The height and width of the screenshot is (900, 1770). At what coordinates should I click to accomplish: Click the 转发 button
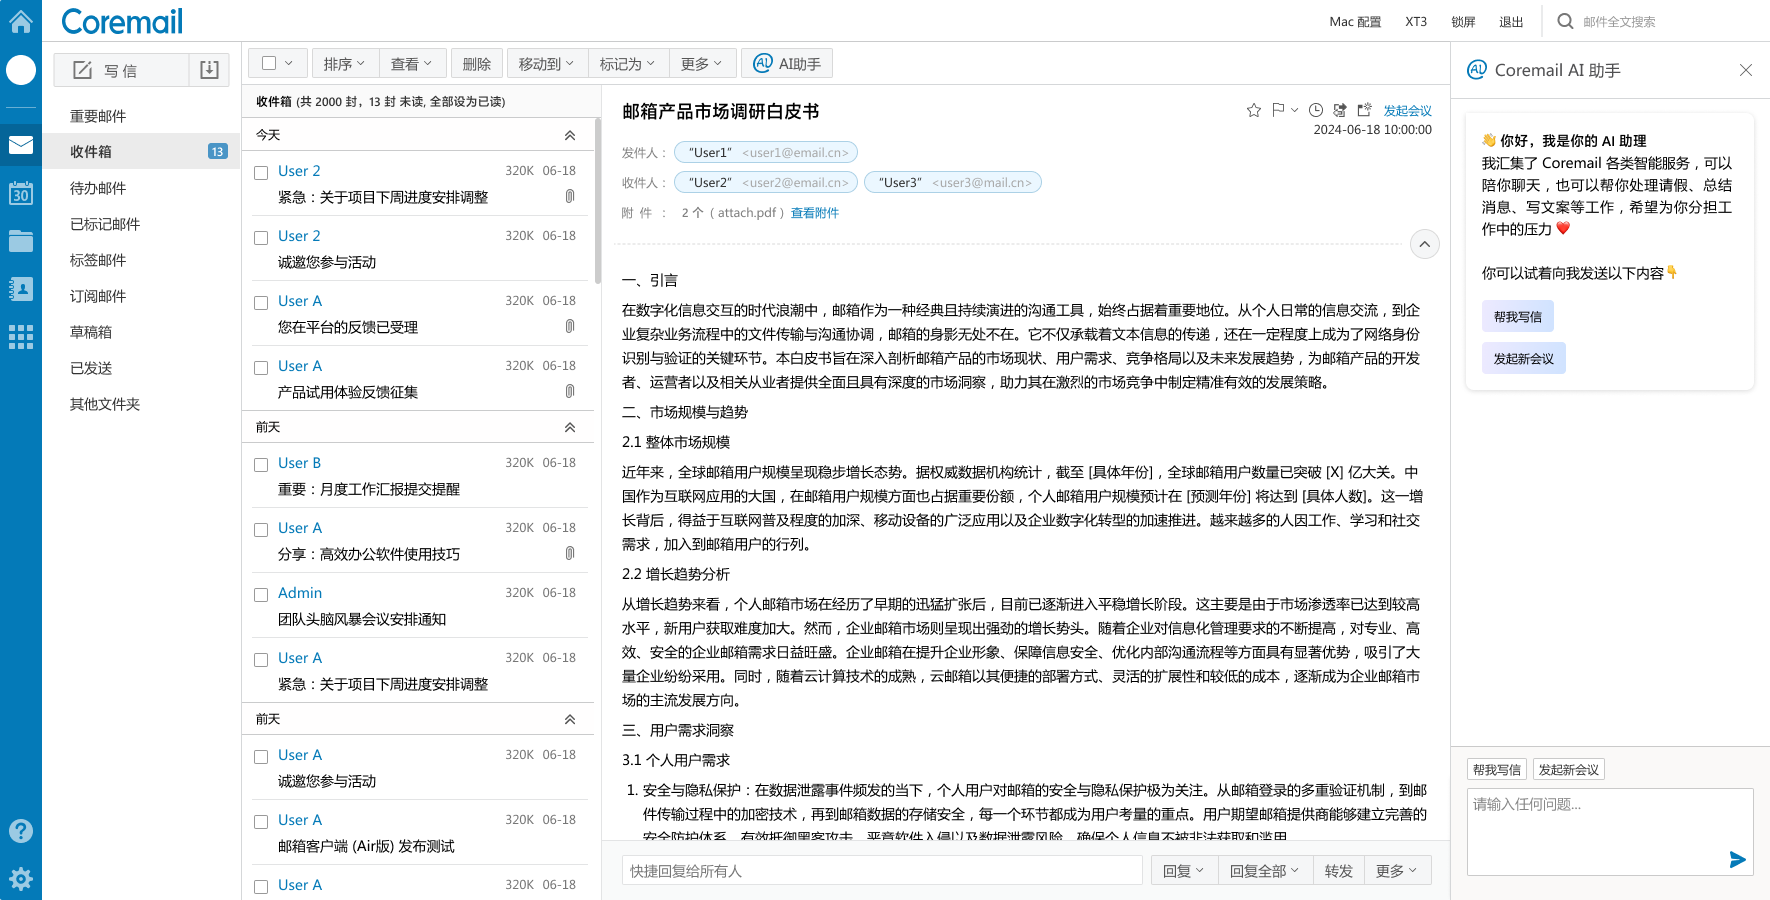(1338, 871)
